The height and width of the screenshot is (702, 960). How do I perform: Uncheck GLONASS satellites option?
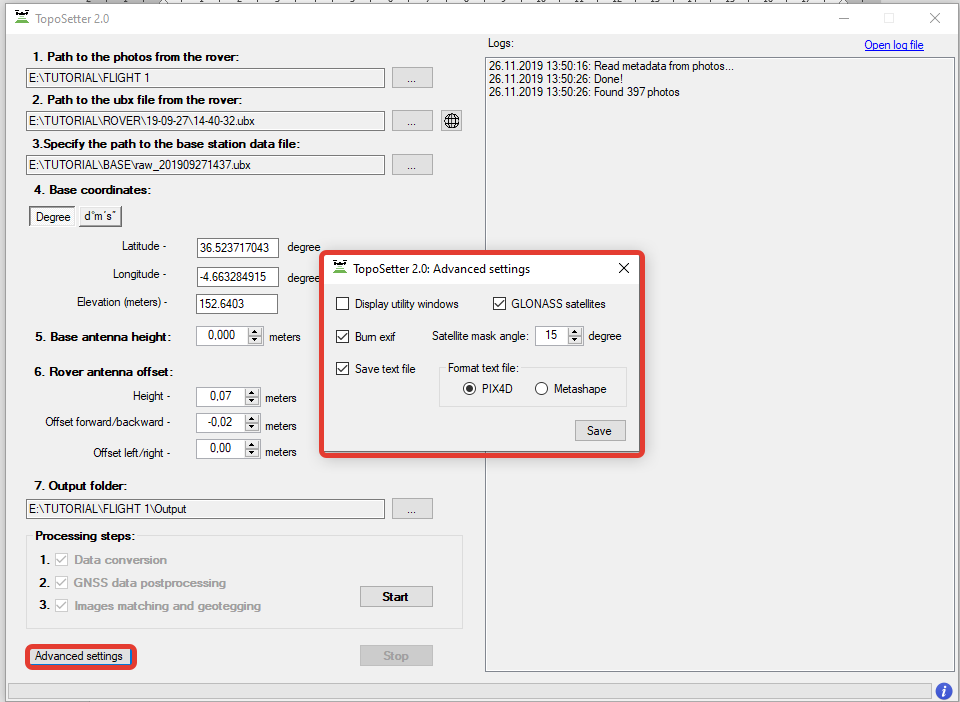pos(500,304)
